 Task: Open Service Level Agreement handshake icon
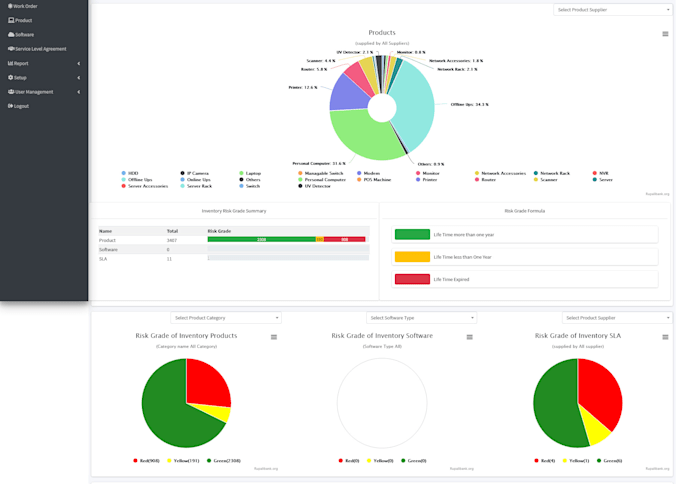coord(11,49)
